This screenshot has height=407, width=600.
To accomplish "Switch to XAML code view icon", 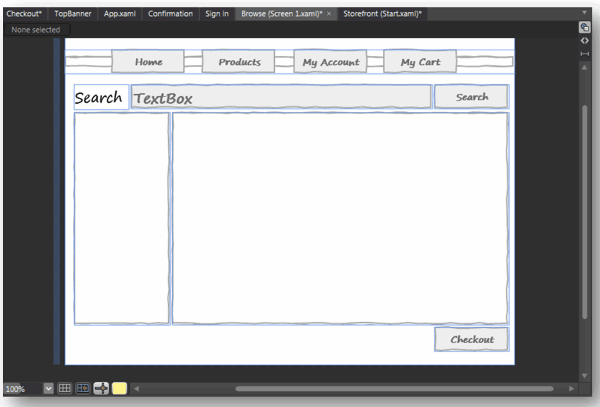I will [x=584, y=41].
